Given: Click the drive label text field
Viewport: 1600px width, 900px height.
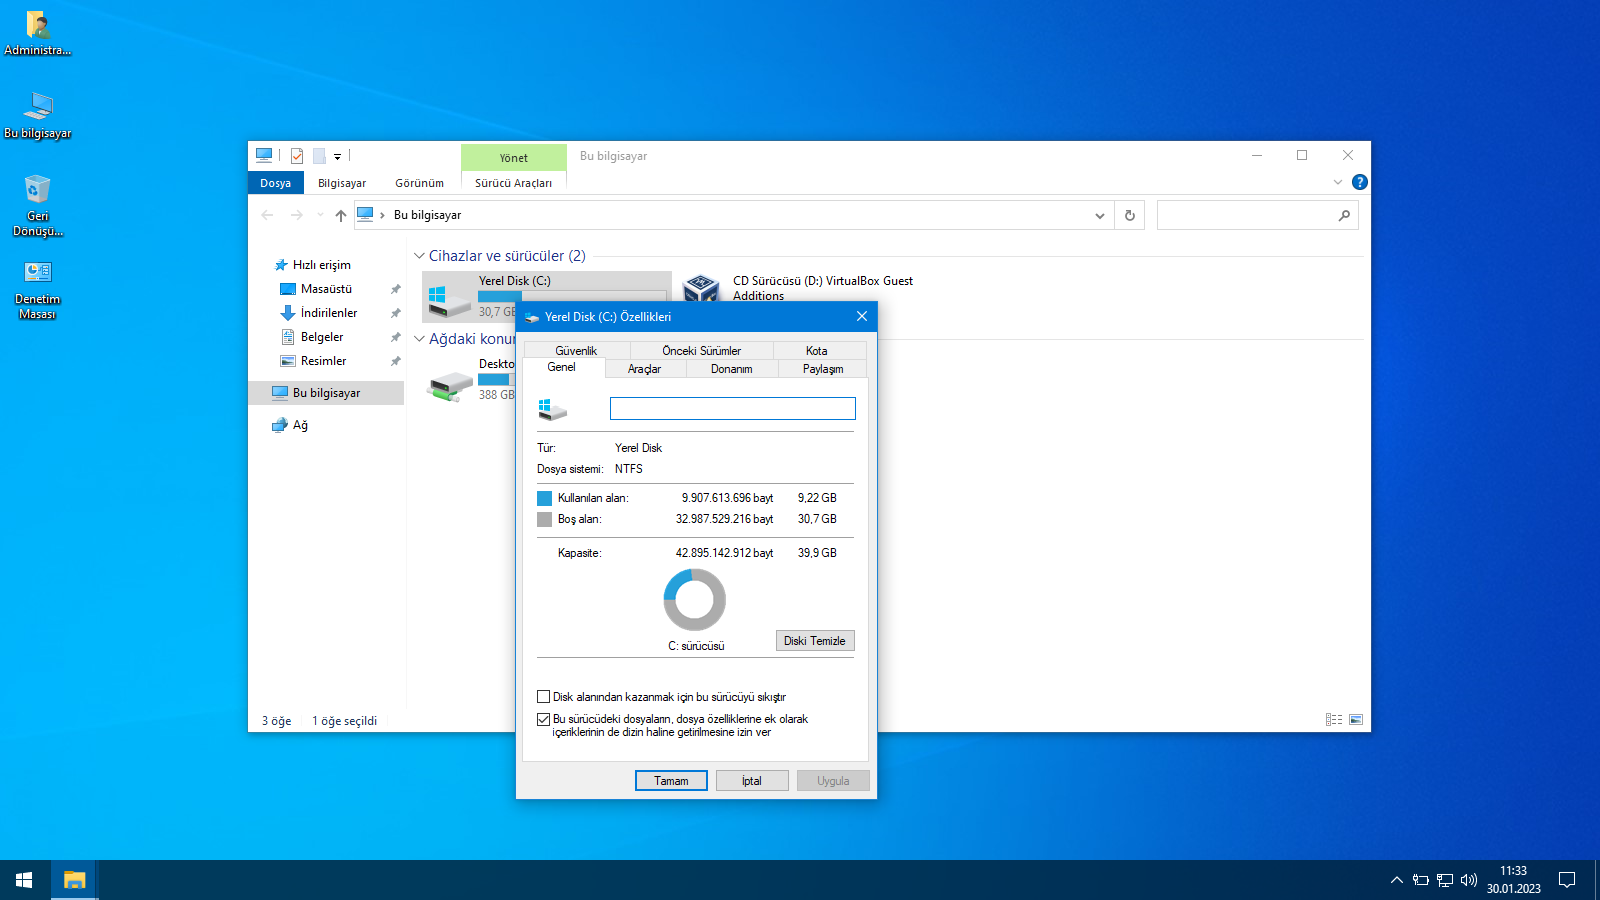Looking at the screenshot, I should 732,408.
